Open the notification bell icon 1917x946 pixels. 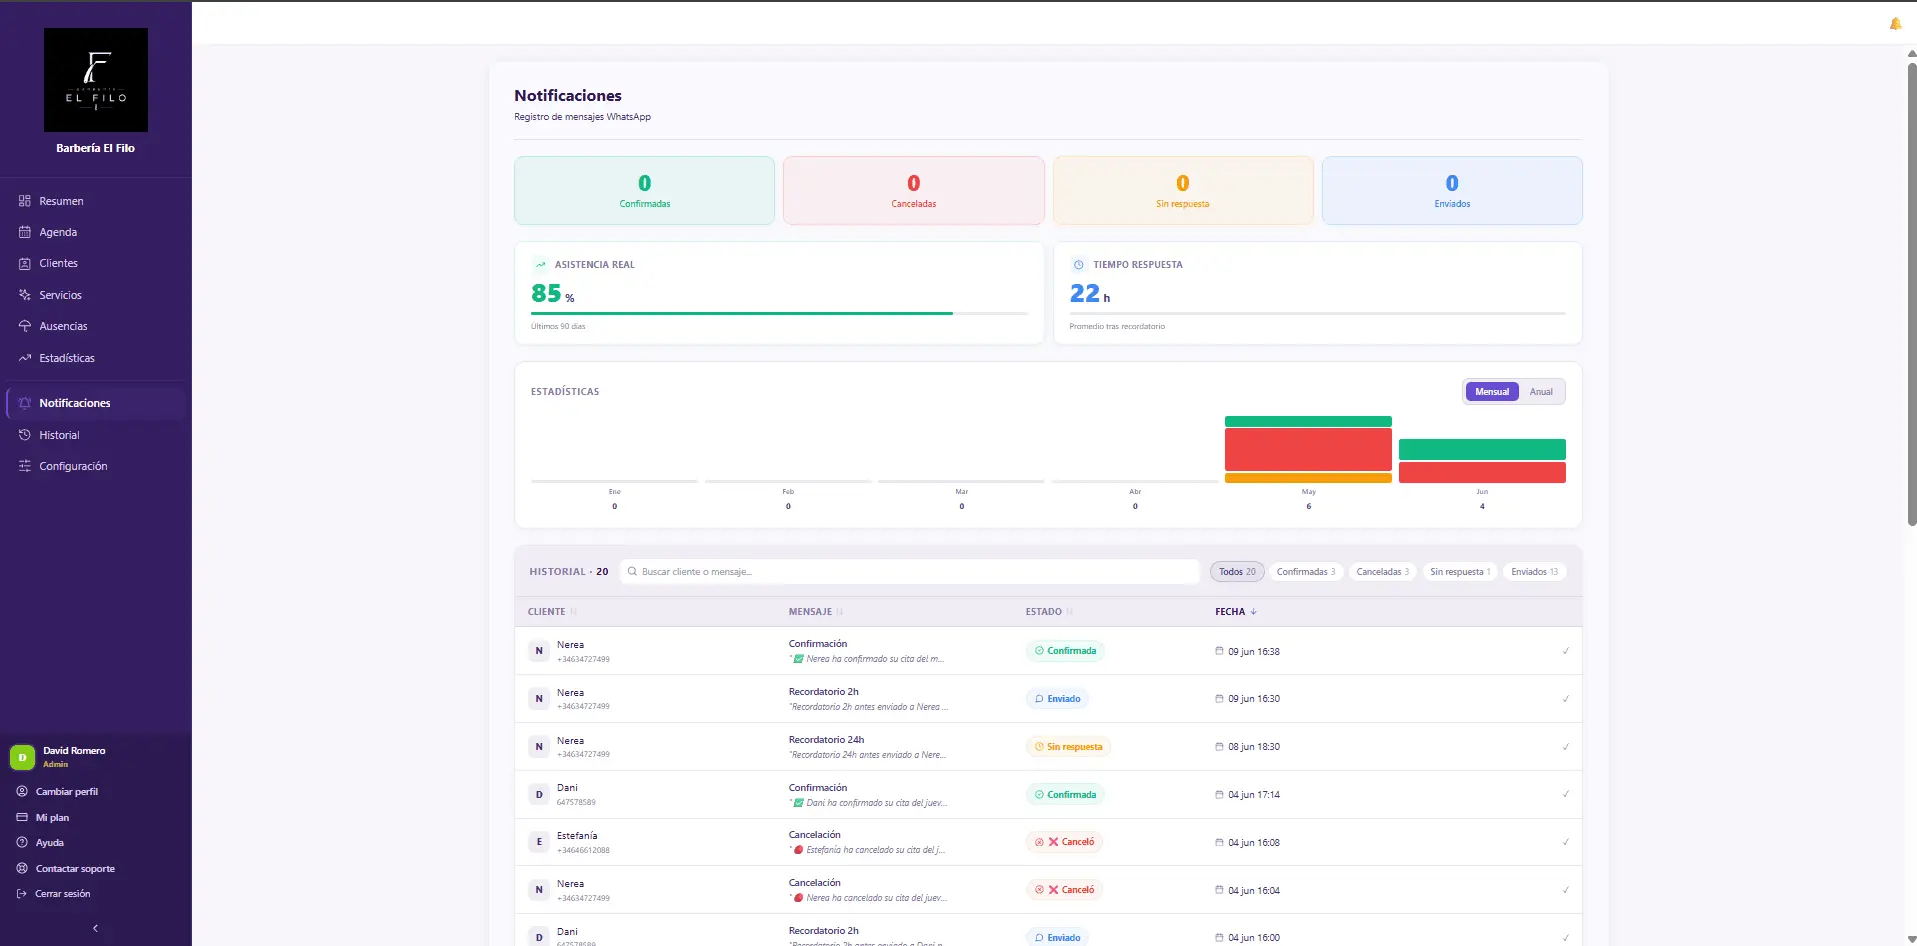[x=1895, y=23]
